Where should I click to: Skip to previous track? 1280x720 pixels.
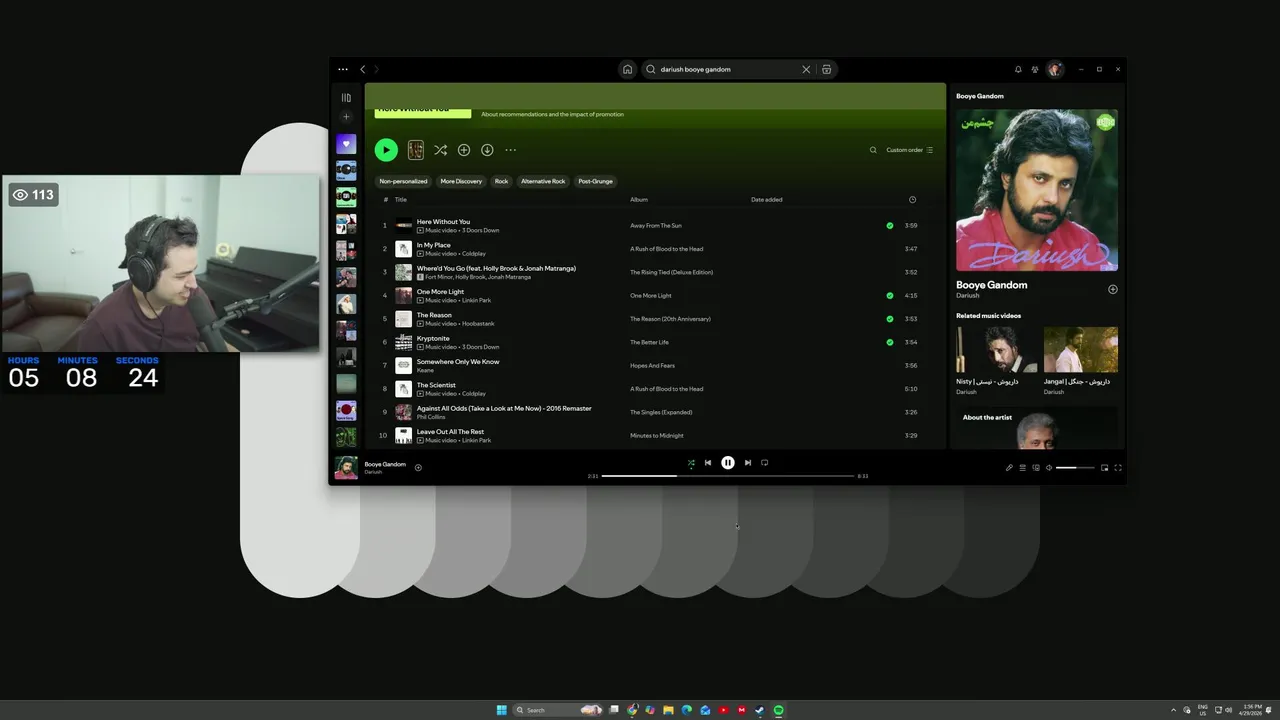pos(708,463)
